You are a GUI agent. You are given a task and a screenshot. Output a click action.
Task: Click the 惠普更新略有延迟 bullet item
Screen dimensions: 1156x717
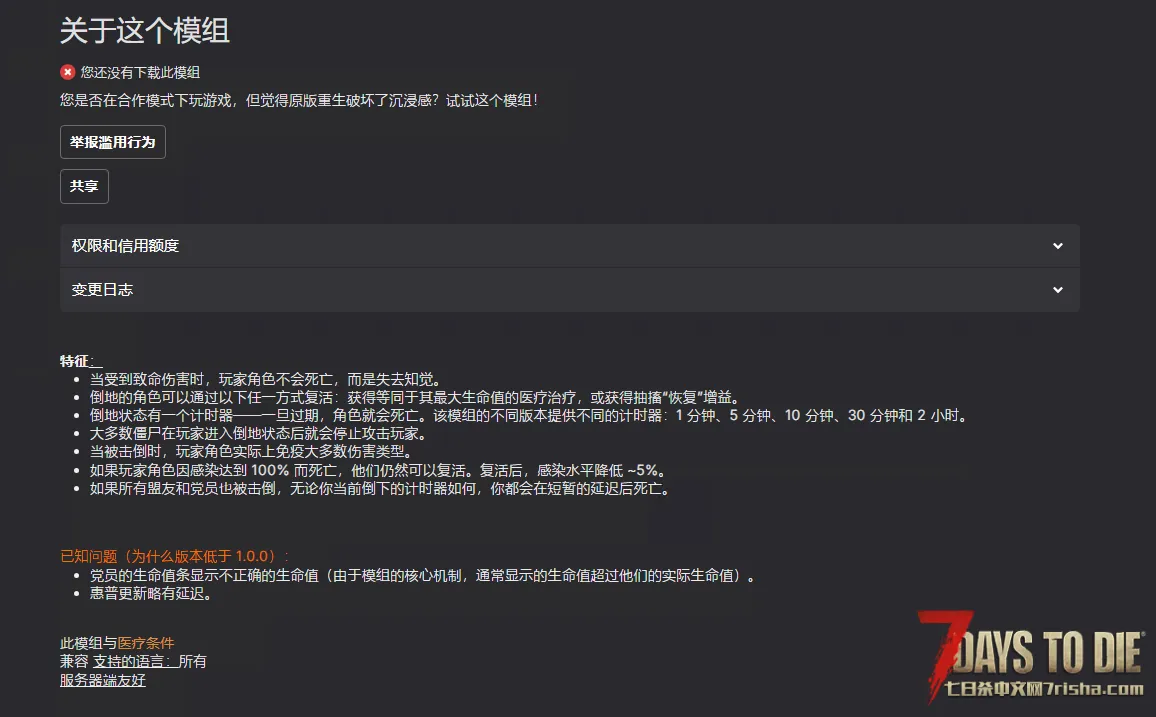pyautogui.click(x=150, y=594)
